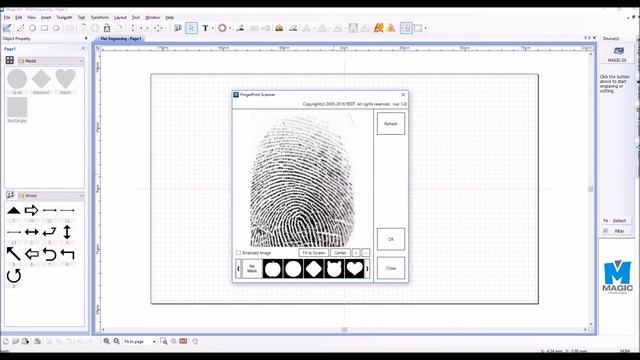
Task: Click the outlined left arrow shape
Action: [x=31, y=254]
